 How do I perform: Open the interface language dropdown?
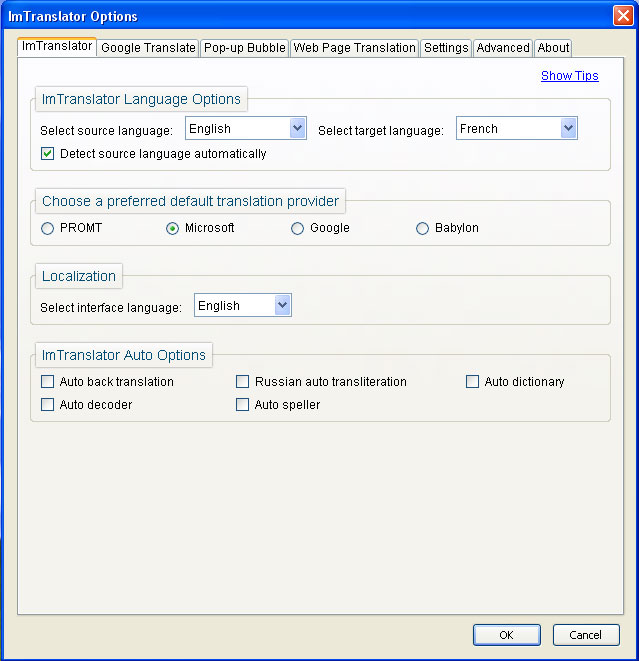point(243,305)
